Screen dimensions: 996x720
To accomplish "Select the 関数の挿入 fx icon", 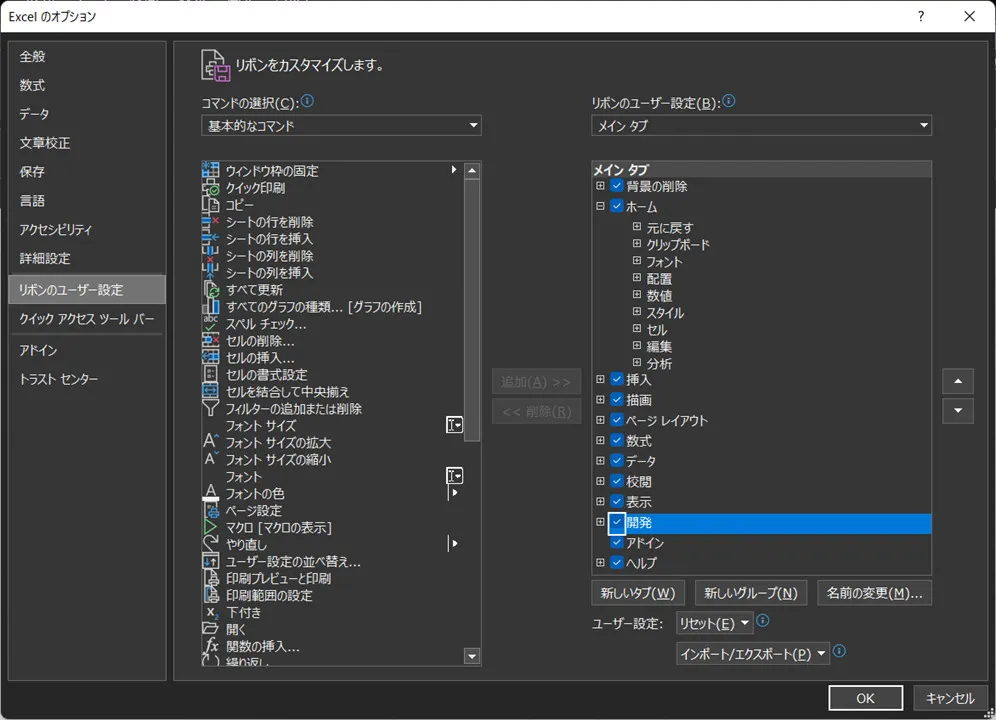I will 210,646.
